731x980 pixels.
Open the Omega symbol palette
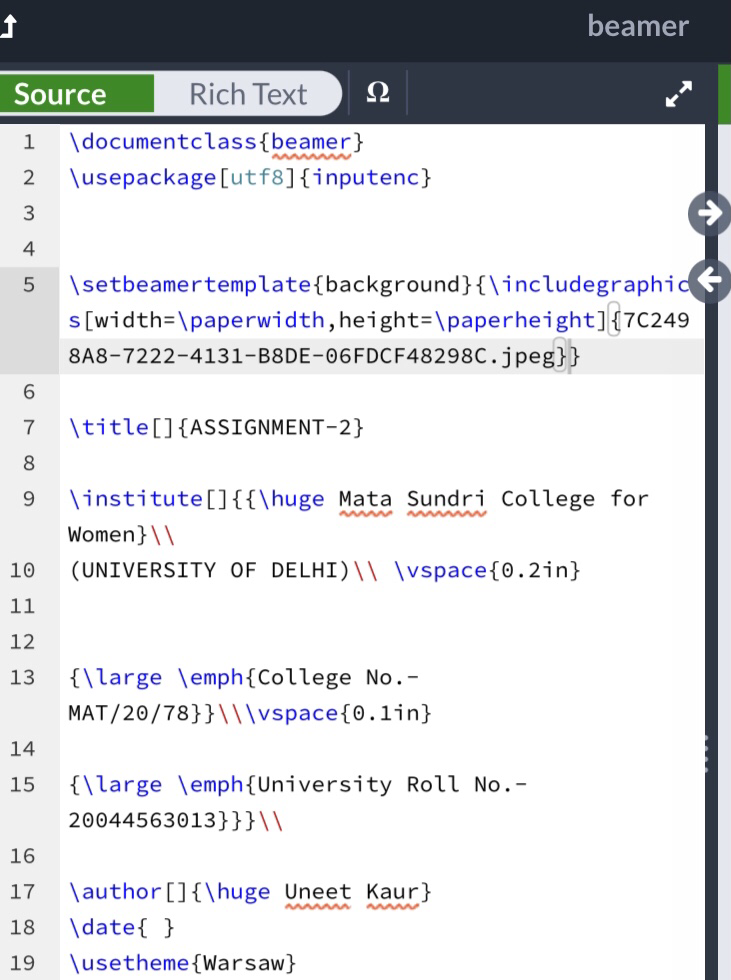377,92
